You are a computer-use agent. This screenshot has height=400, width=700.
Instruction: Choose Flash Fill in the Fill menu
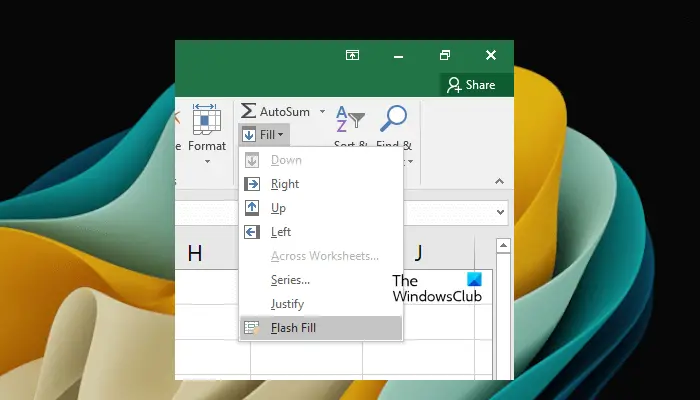coord(321,328)
